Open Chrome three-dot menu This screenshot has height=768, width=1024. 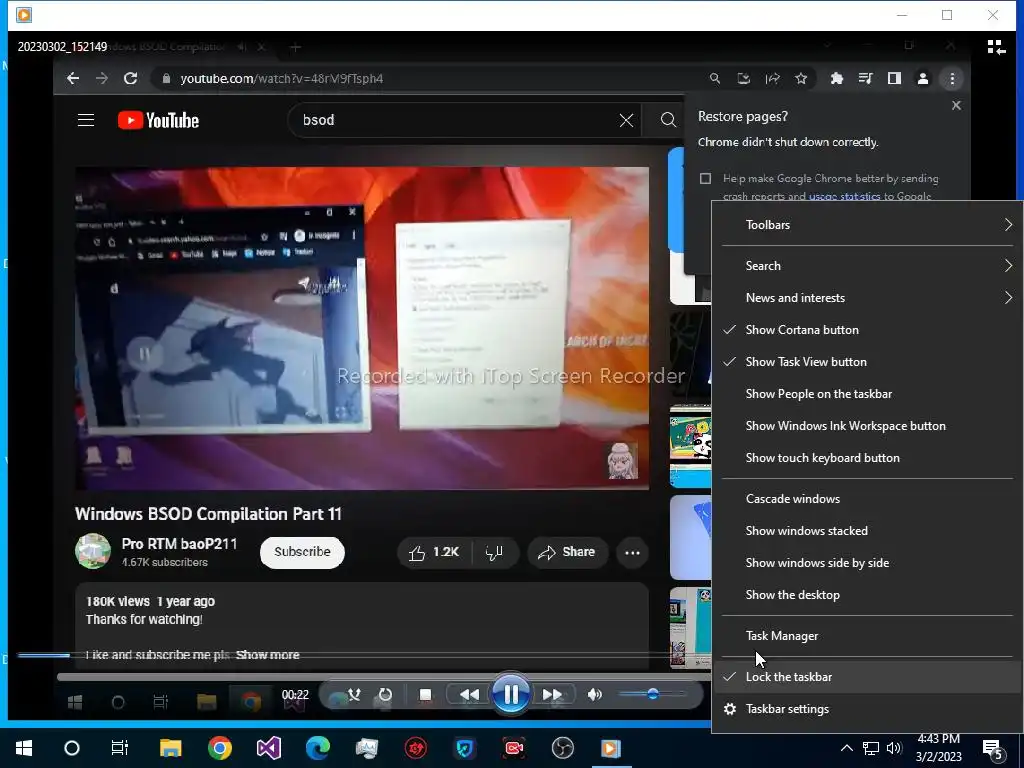[952, 78]
